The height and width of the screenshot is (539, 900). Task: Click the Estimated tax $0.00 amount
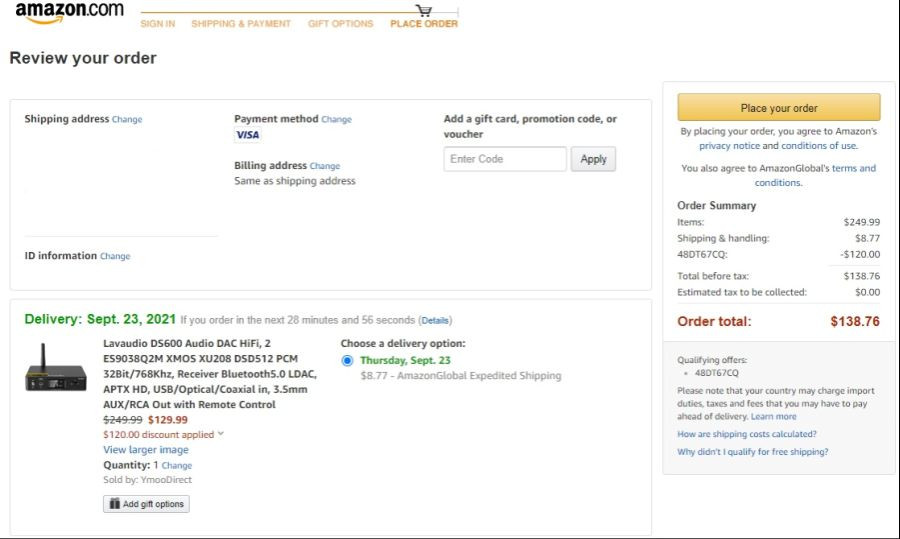click(x=867, y=292)
